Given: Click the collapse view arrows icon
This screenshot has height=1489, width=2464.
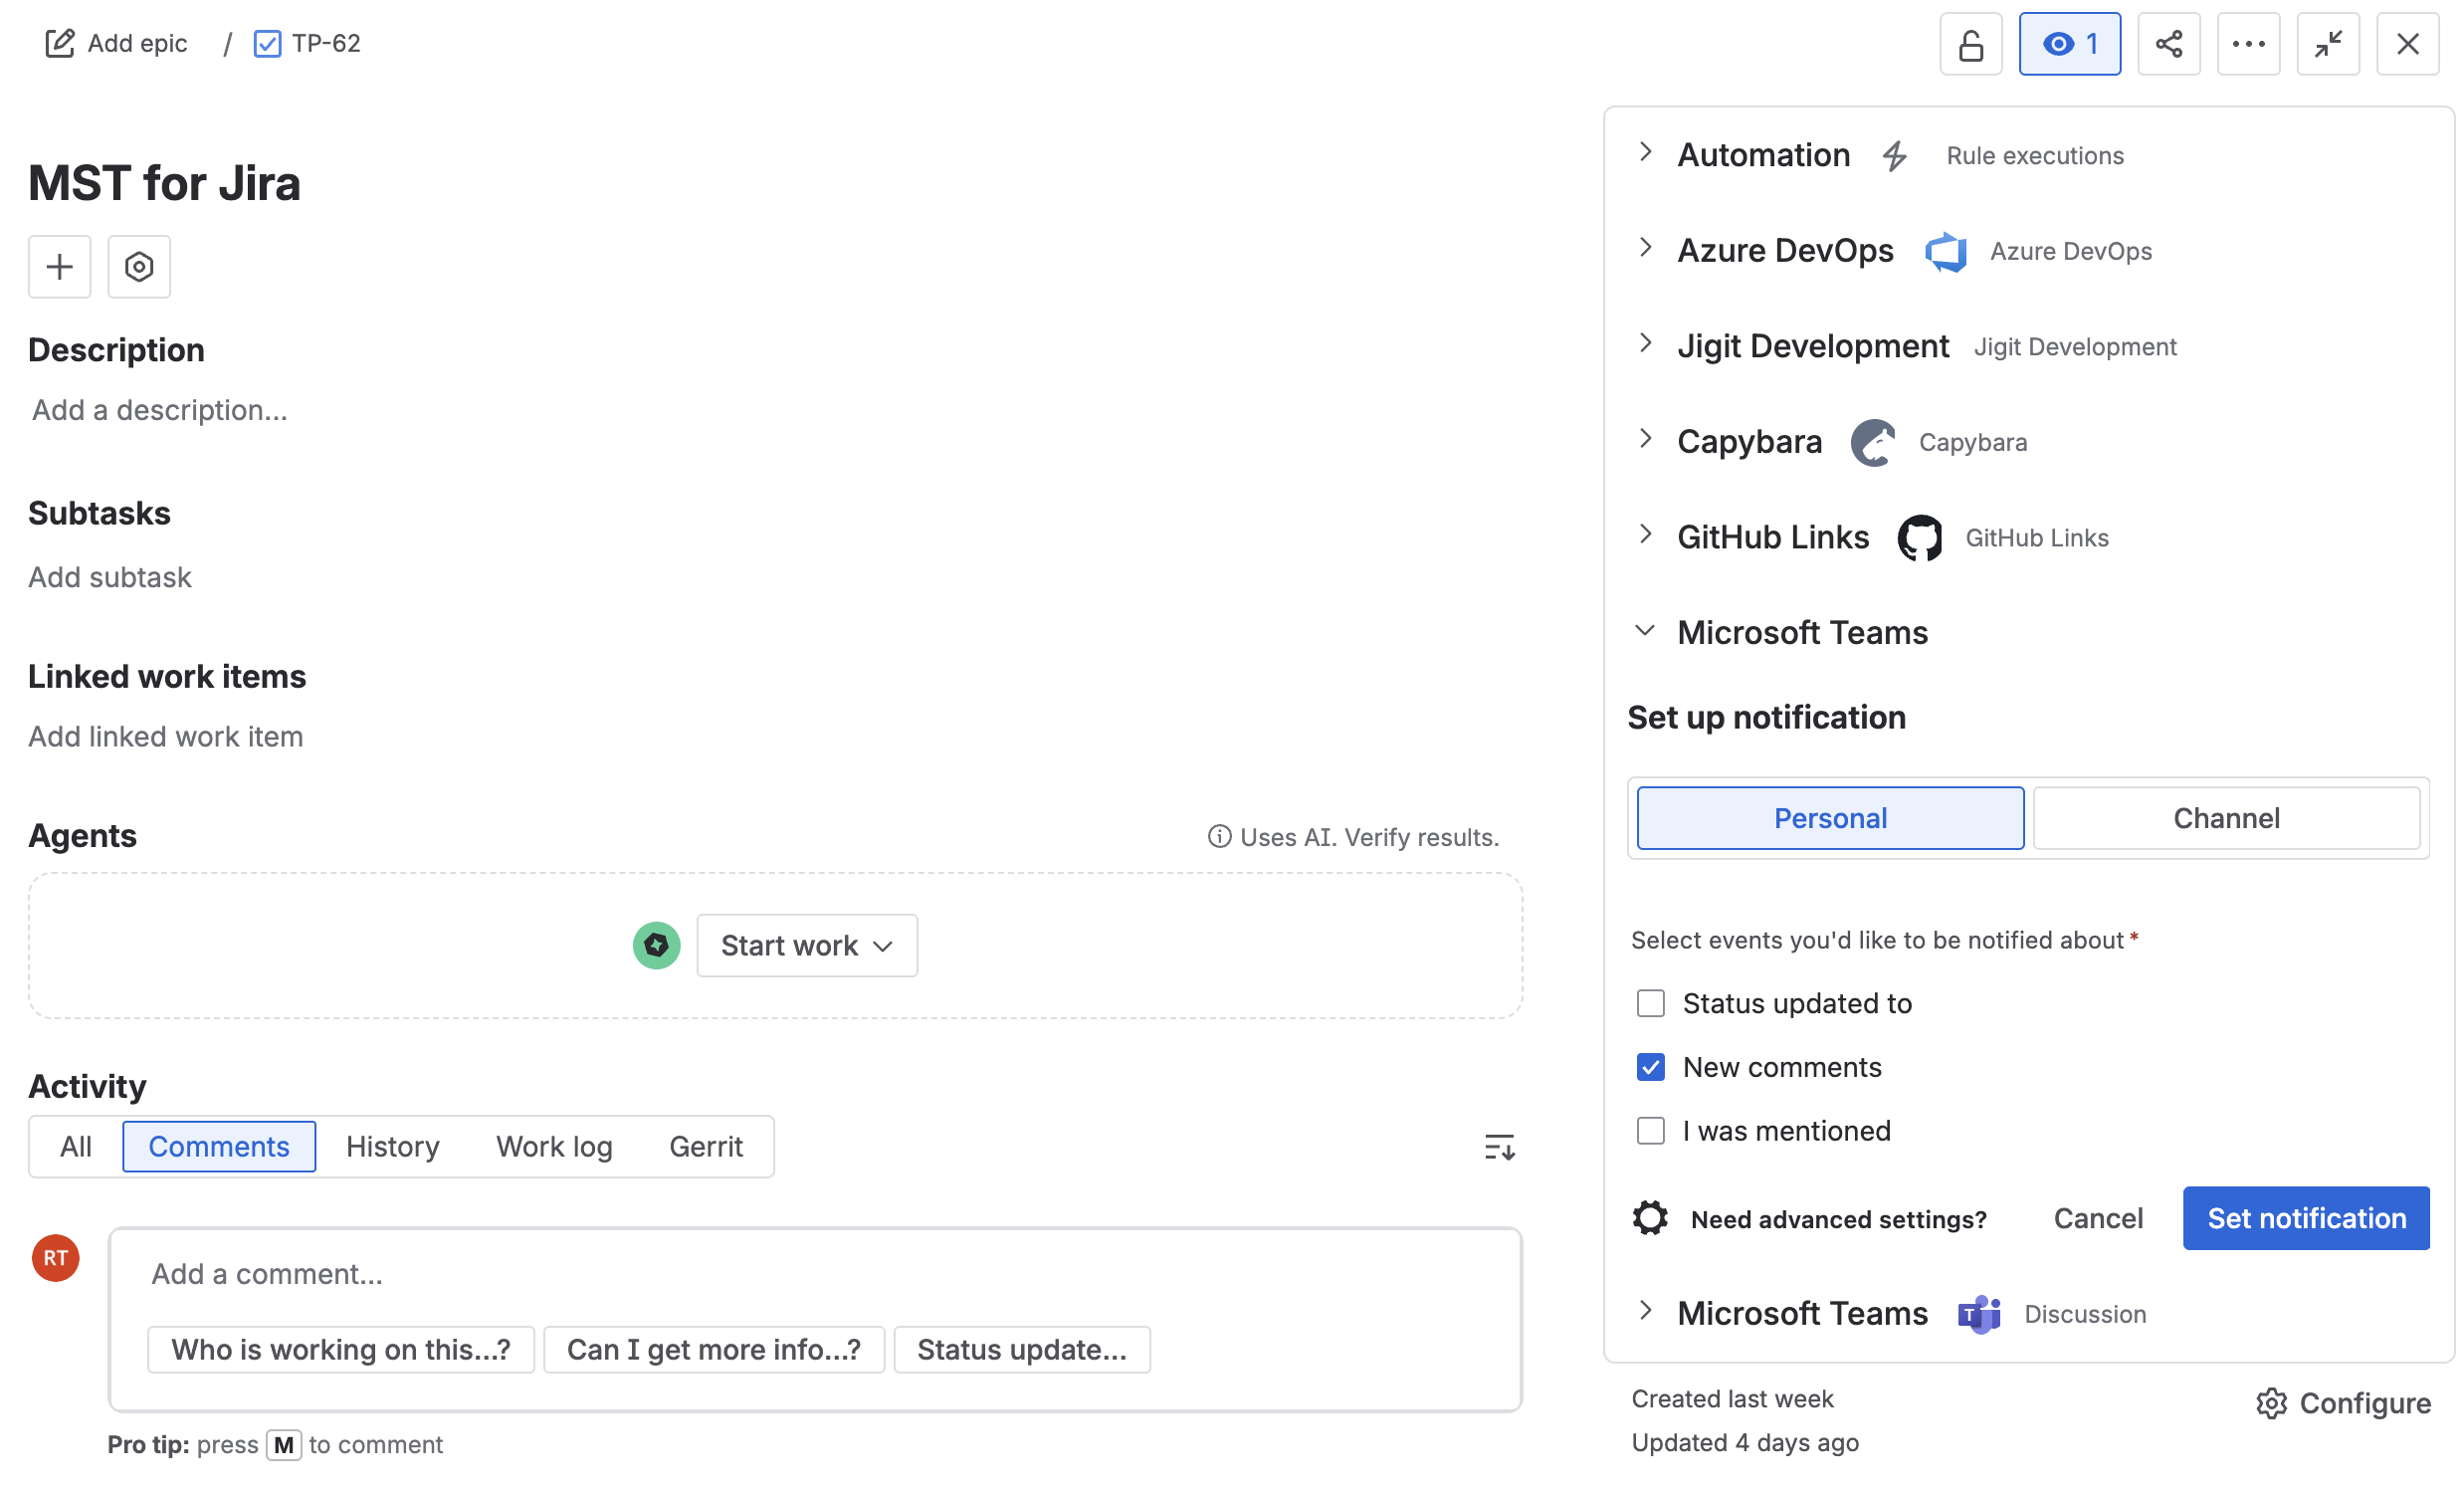Looking at the screenshot, I should point(2328,44).
